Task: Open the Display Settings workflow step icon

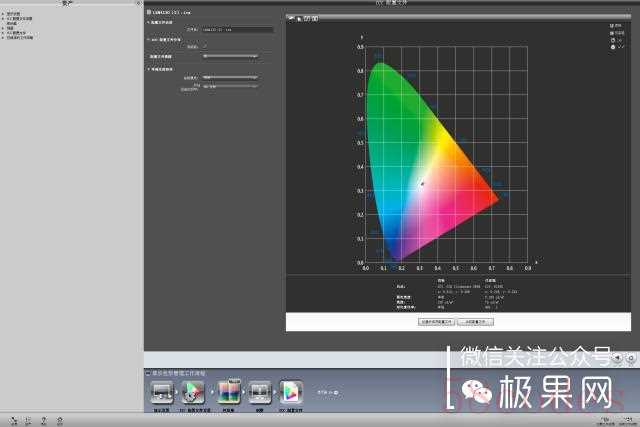Action: pyautogui.click(x=162, y=390)
